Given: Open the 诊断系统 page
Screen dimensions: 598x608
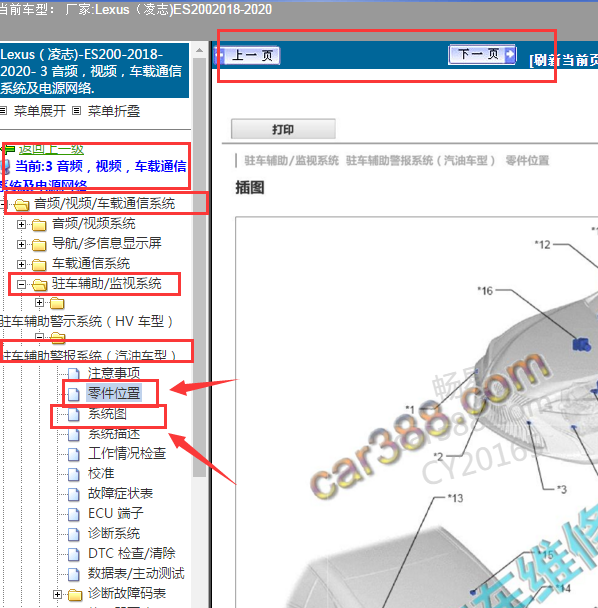Looking at the screenshot, I should pos(114,534).
